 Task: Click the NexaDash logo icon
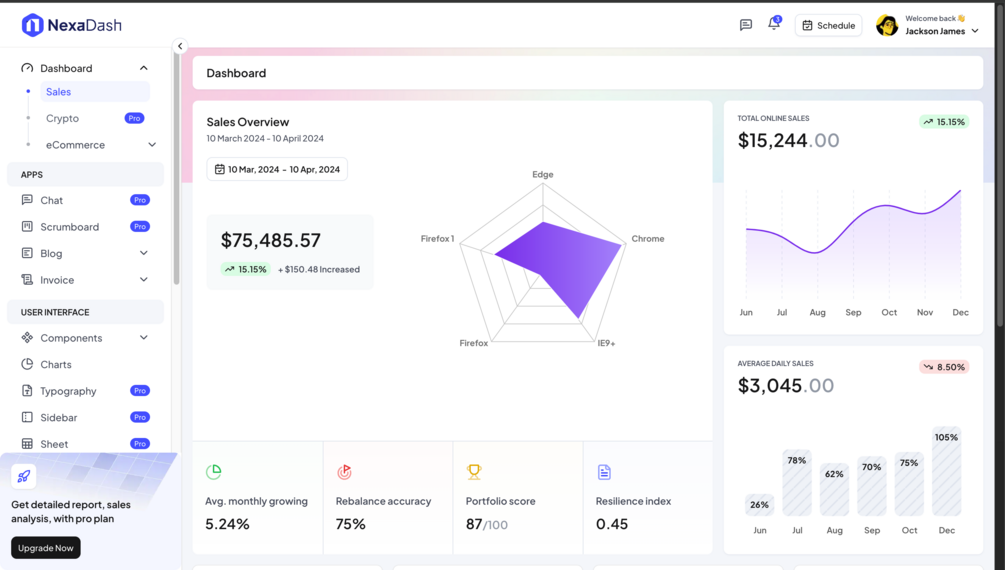[32, 25]
